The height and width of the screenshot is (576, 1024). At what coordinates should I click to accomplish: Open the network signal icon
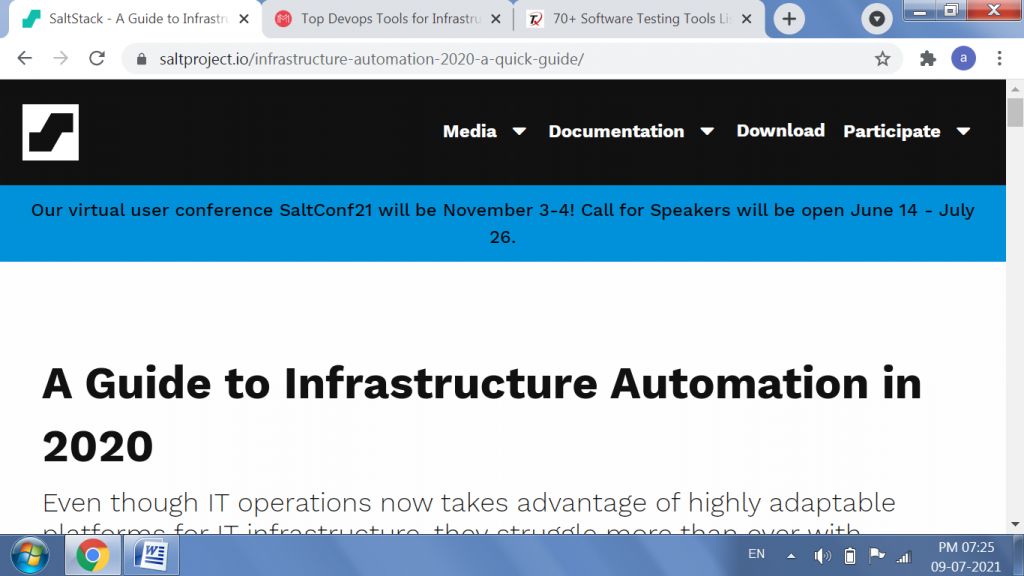tap(904, 556)
